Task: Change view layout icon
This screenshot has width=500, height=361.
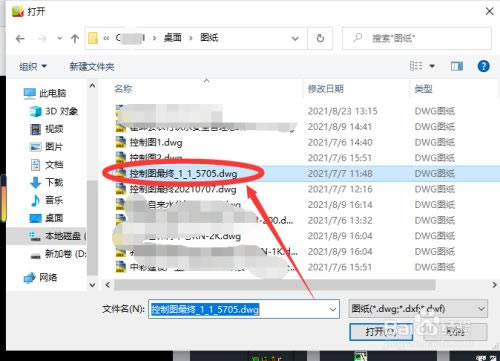Action: tap(416, 66)
